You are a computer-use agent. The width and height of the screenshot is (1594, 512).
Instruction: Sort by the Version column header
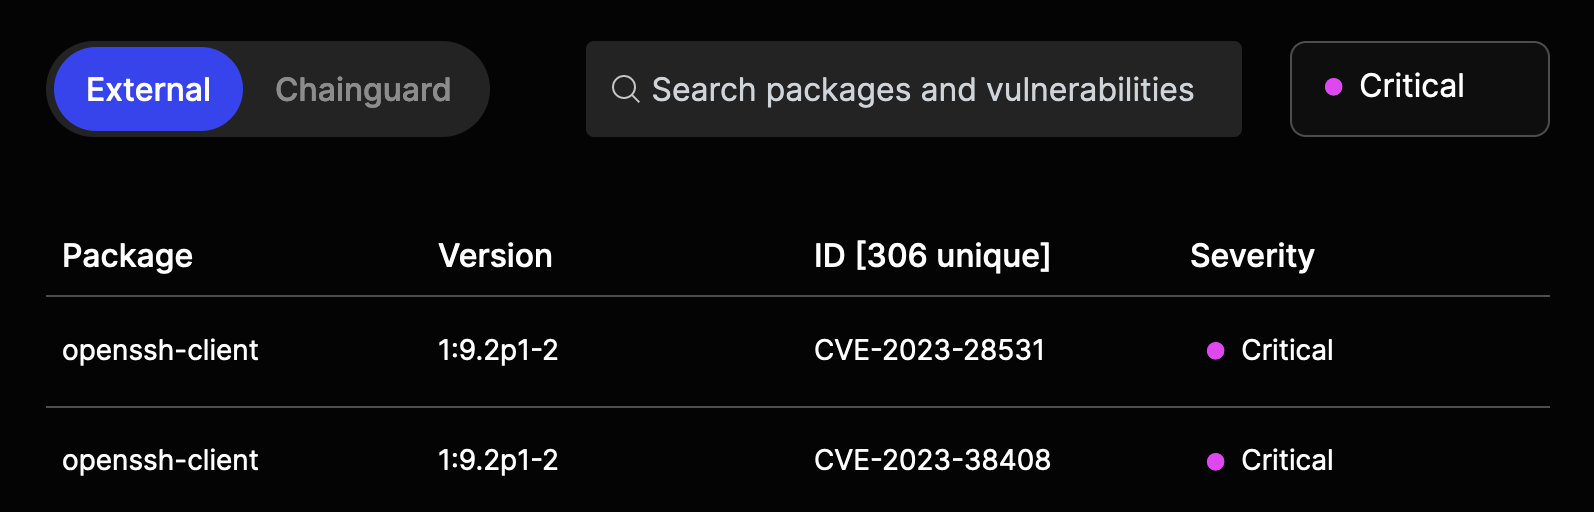pyautogui.click(x=495, y=256)
